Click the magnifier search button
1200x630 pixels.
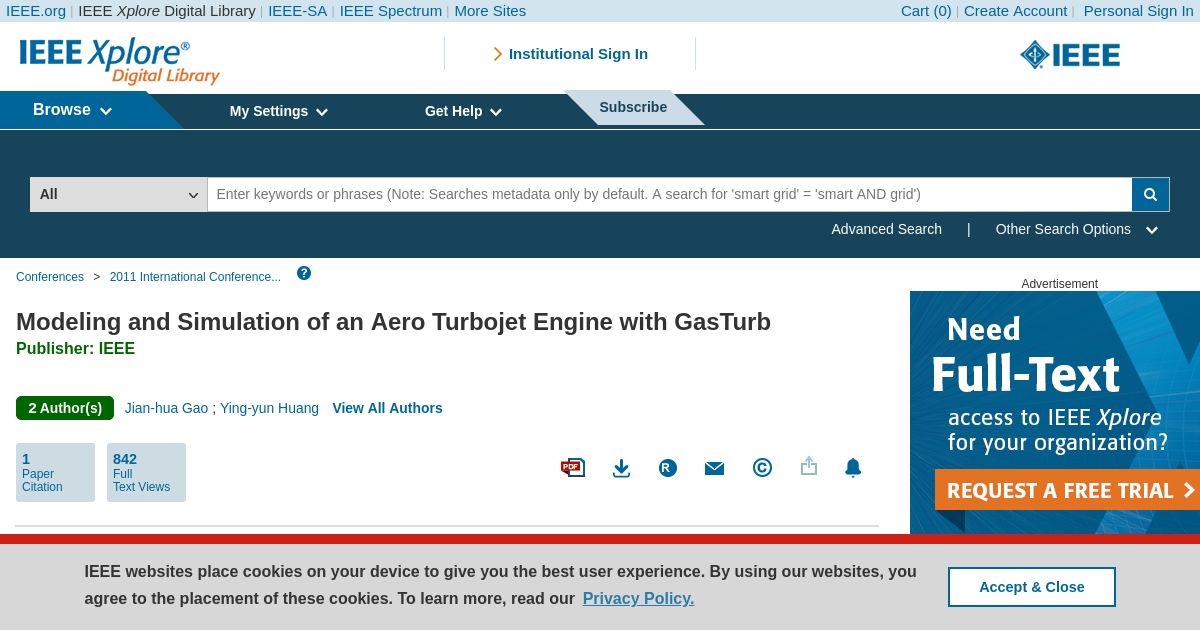coord(1150,194)
